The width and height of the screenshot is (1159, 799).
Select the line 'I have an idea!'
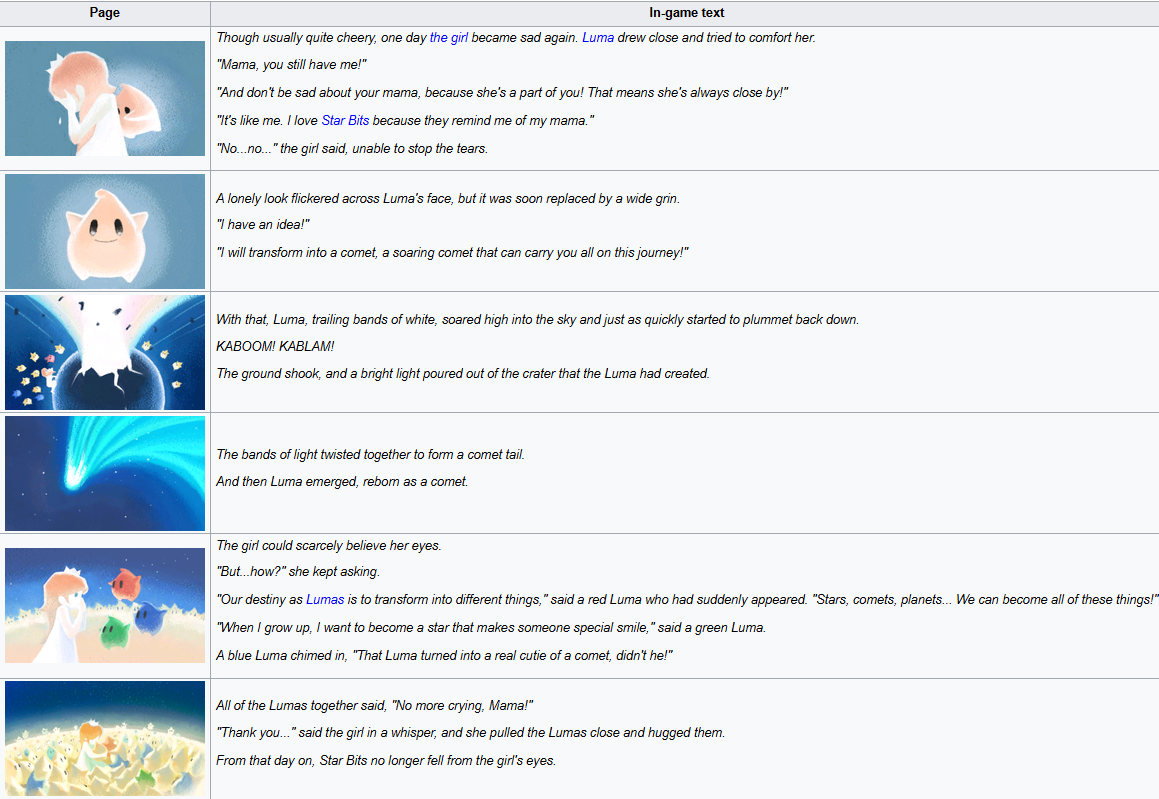click(x=262, y=225)
